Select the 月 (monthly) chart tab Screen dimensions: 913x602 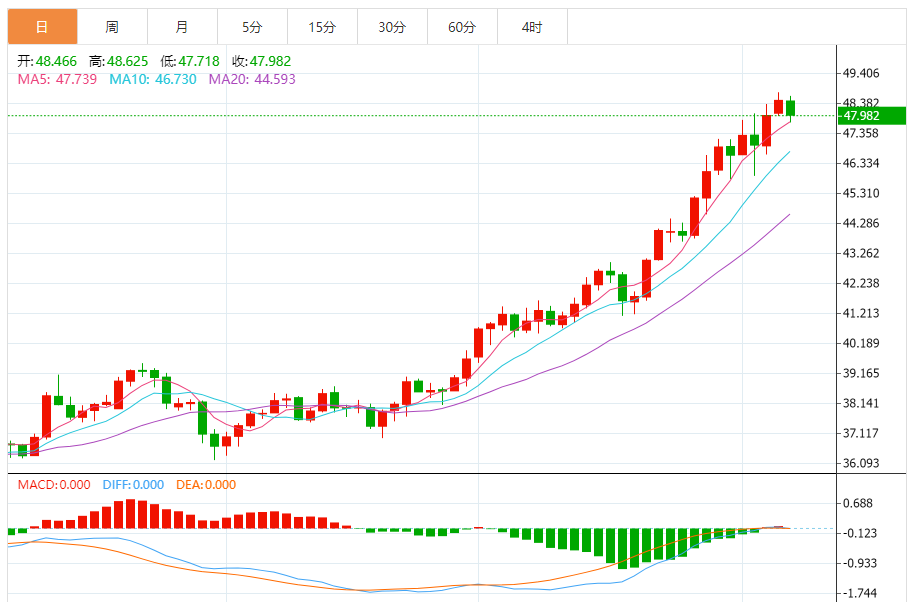181,27
